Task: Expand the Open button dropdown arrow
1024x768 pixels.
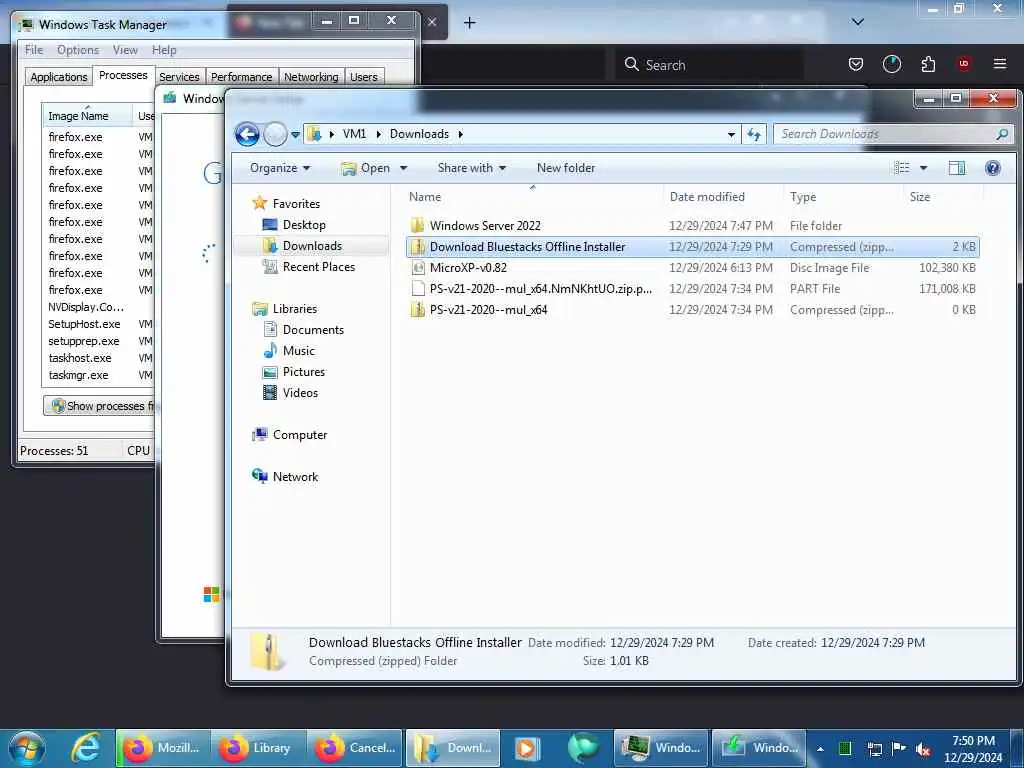Action: click(404, 168)
